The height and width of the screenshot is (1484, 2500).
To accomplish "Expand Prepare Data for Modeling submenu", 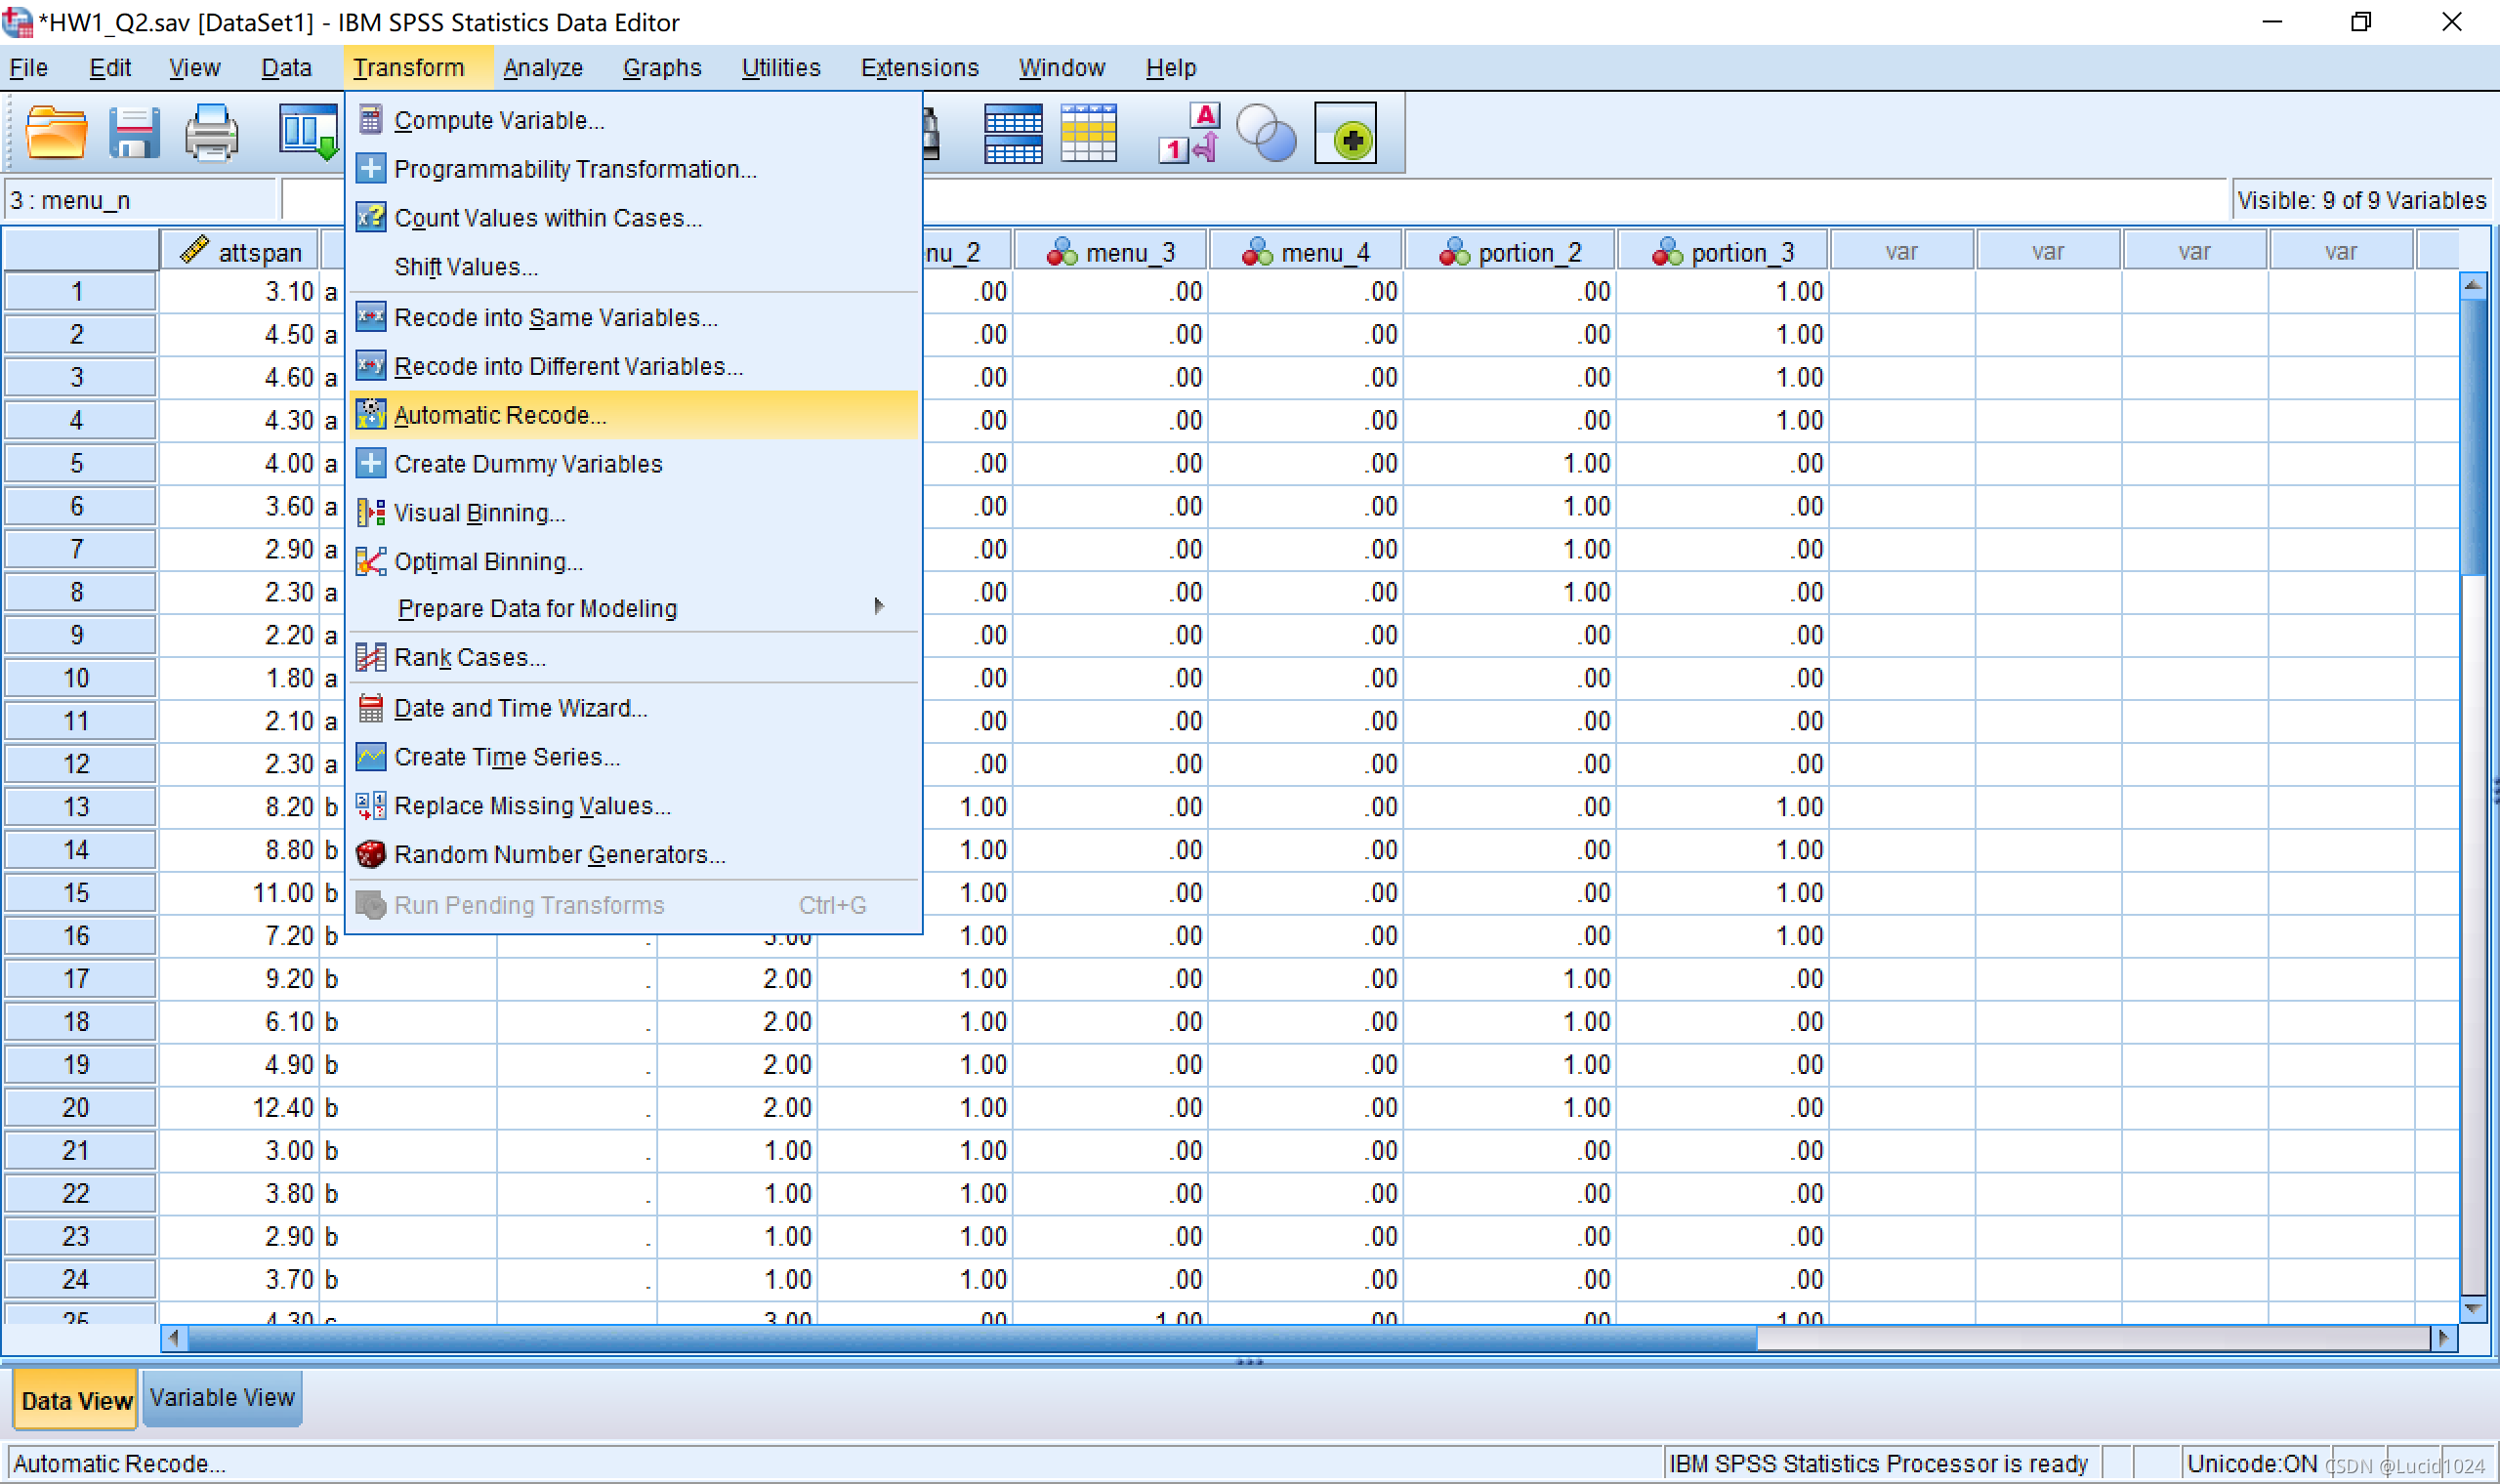I will pyautogui.click(x=537, y=609).
